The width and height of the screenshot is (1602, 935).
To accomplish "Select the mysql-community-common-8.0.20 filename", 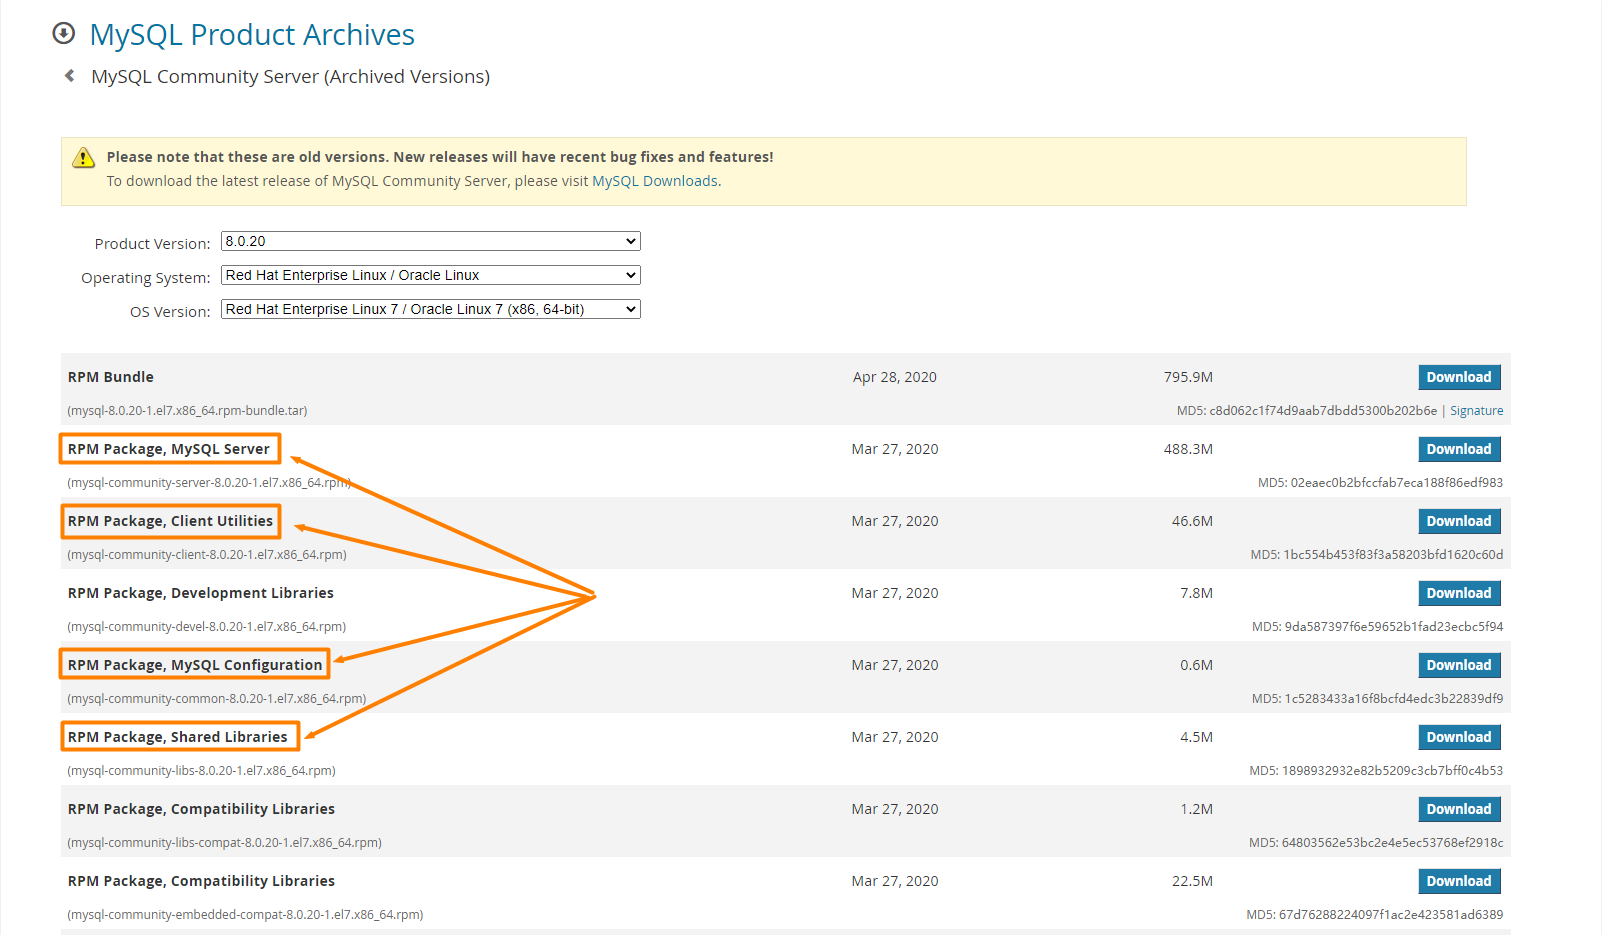I will pos(217,699).
